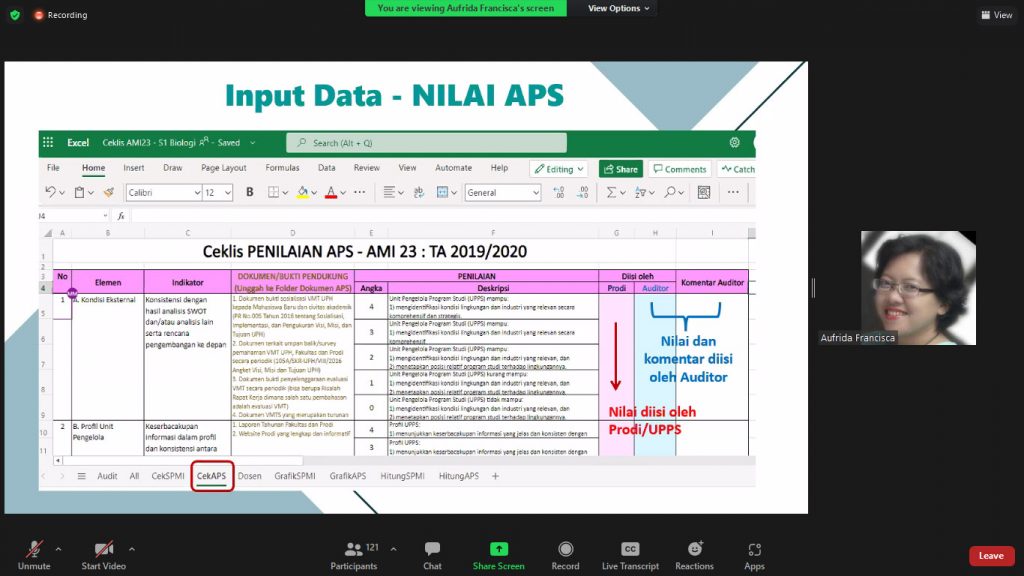Open the View Options dropdown
The width and height of the screenshot is (1024, 576).
[x=618, y=8]
